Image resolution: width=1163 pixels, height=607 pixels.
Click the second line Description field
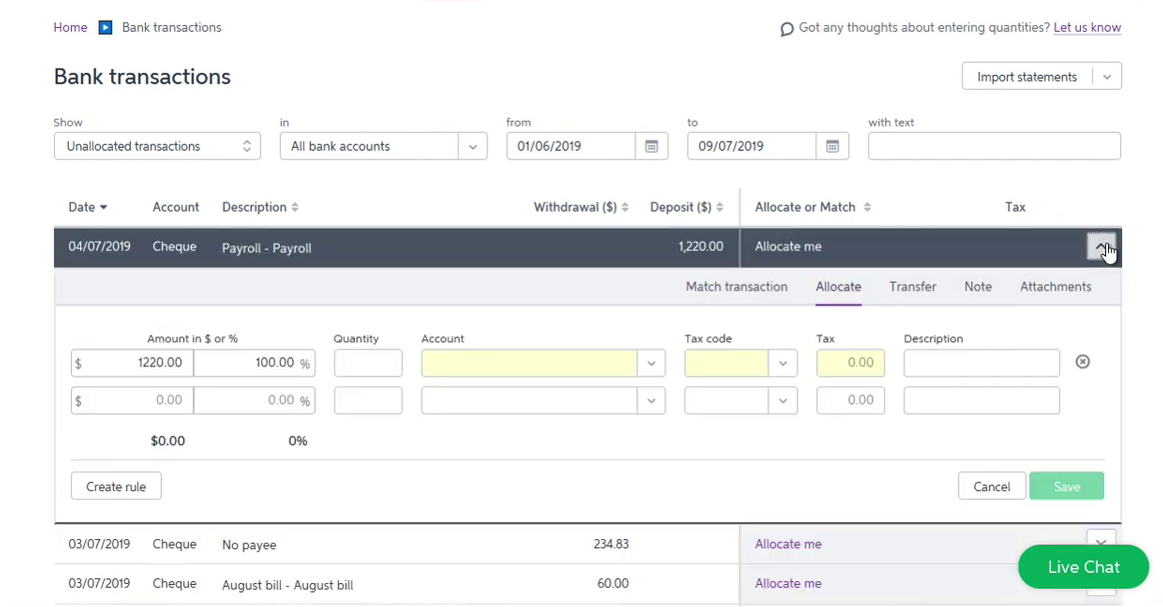click(981, 401)
